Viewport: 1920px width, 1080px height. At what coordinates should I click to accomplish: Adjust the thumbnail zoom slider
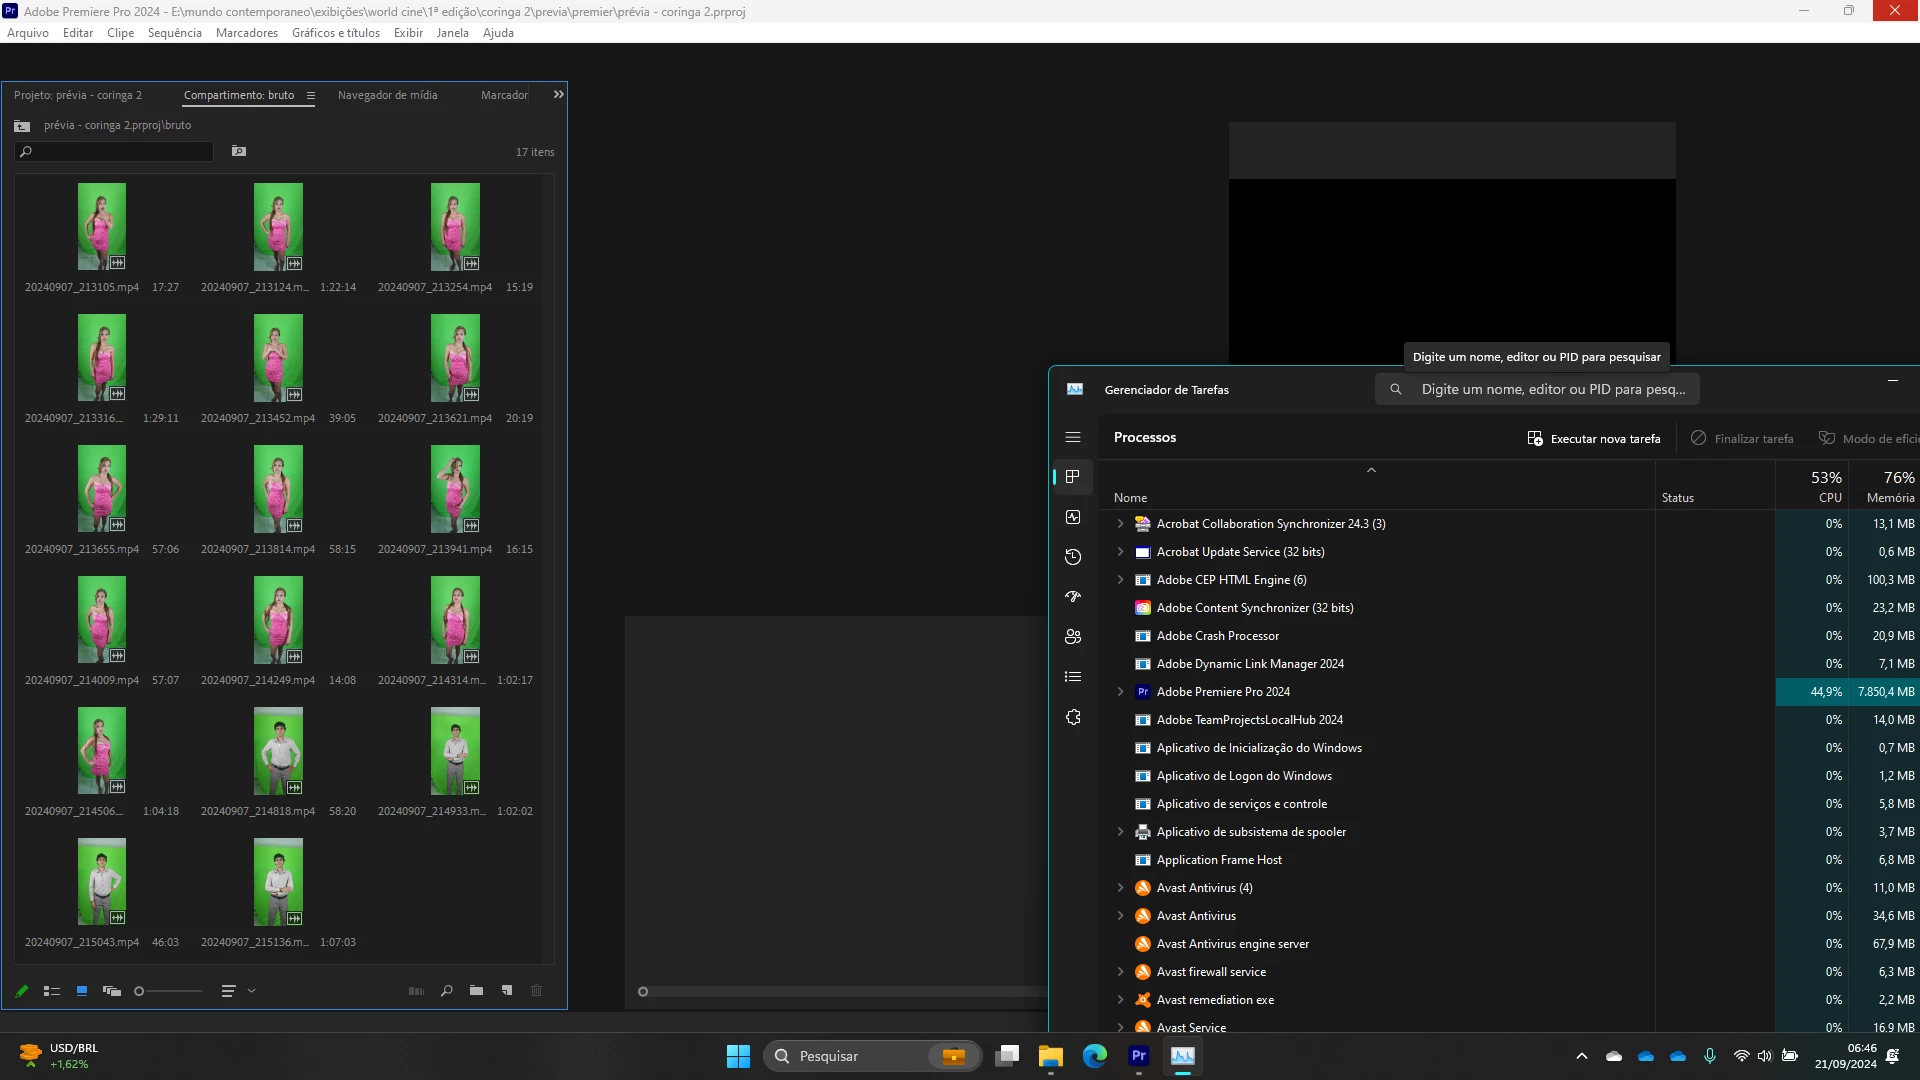[139, 991]
